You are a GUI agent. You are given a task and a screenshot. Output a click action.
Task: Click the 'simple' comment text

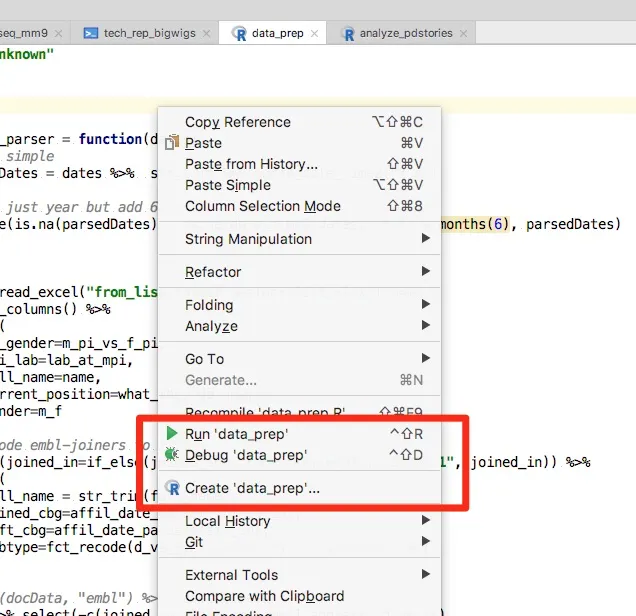click(30, 156)
